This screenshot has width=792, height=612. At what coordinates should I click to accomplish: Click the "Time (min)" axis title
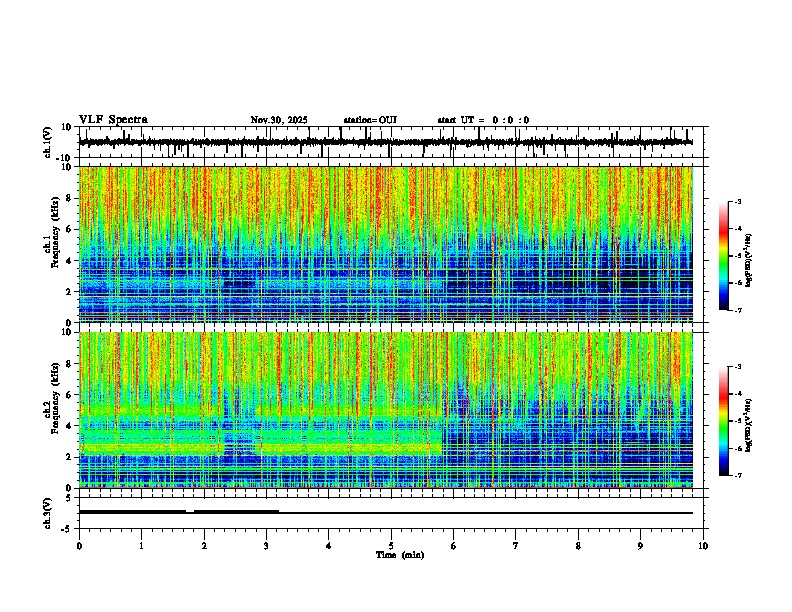tap(400, 555)
